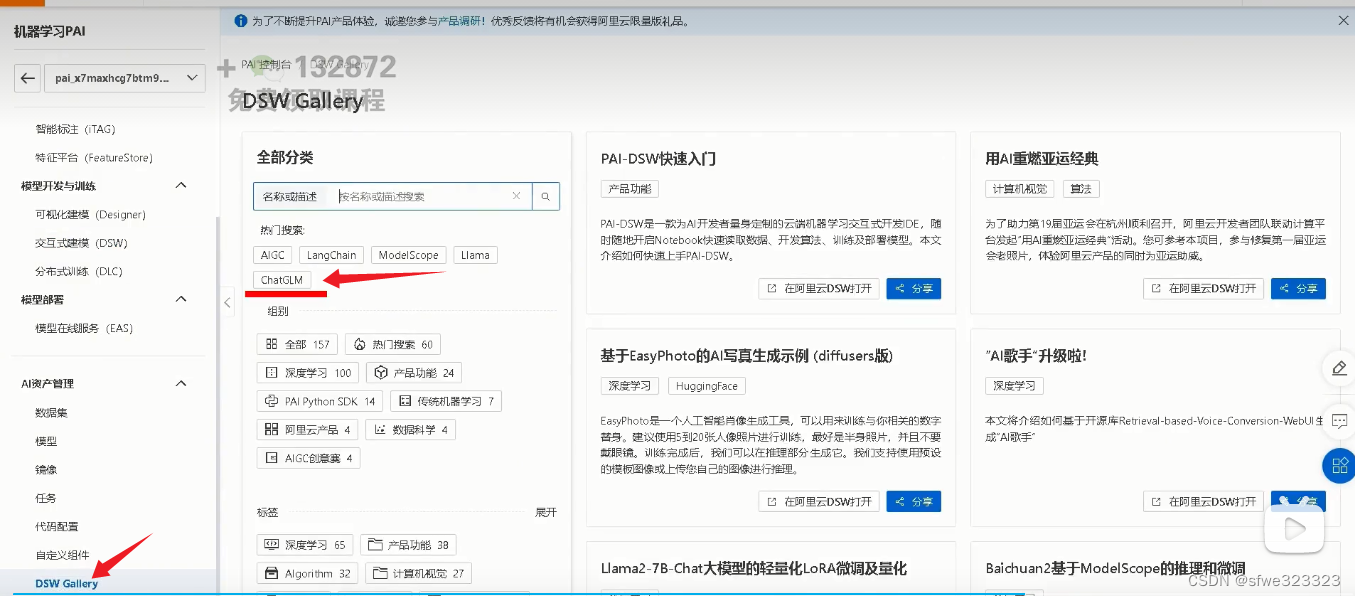Filter by PAI Python SDK 14 group
This screenshot has width=1355, height=596.
[319, 401]
